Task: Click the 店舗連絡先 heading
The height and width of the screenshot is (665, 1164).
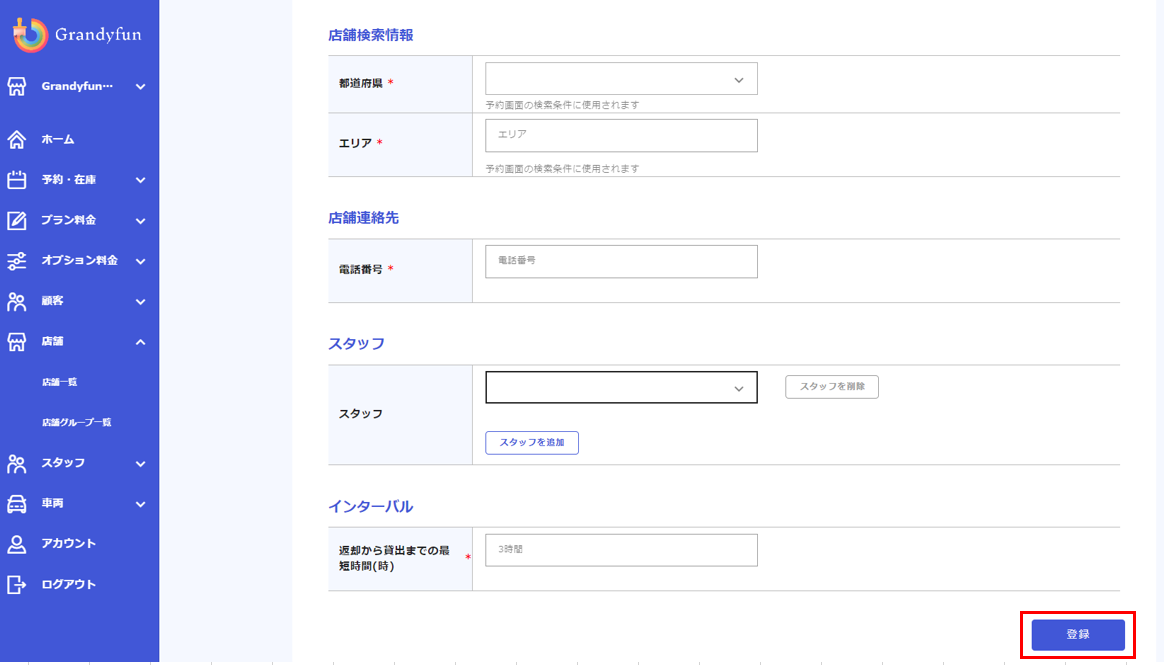Action: coord(364,217)
